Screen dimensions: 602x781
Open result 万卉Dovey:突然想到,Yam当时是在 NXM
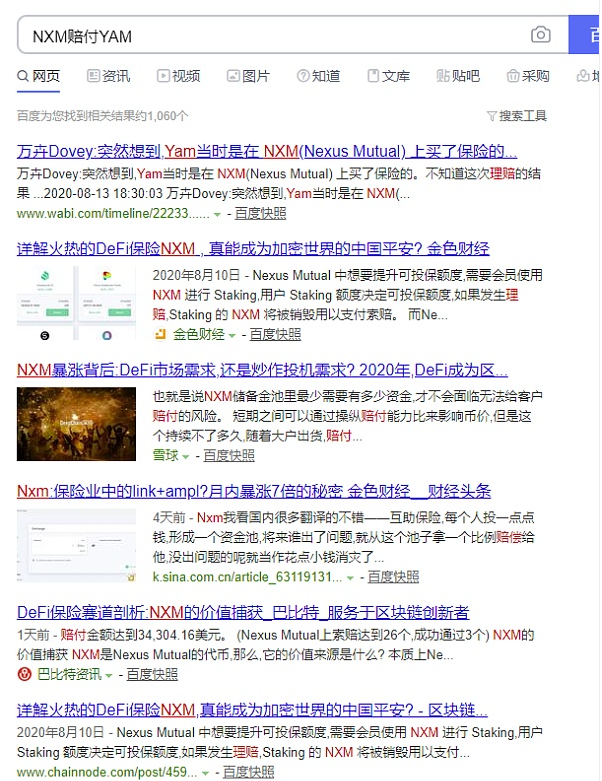point(267,151)
